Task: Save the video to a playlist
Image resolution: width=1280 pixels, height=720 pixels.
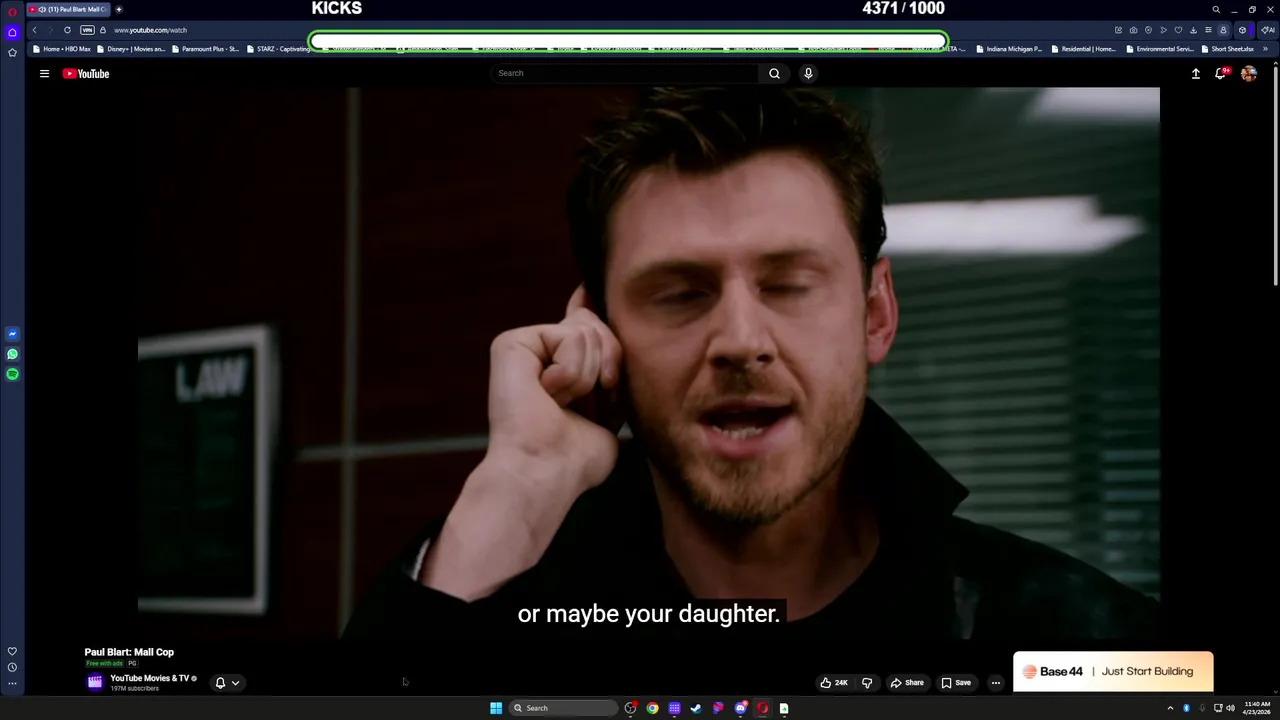Action: [956, 683]
